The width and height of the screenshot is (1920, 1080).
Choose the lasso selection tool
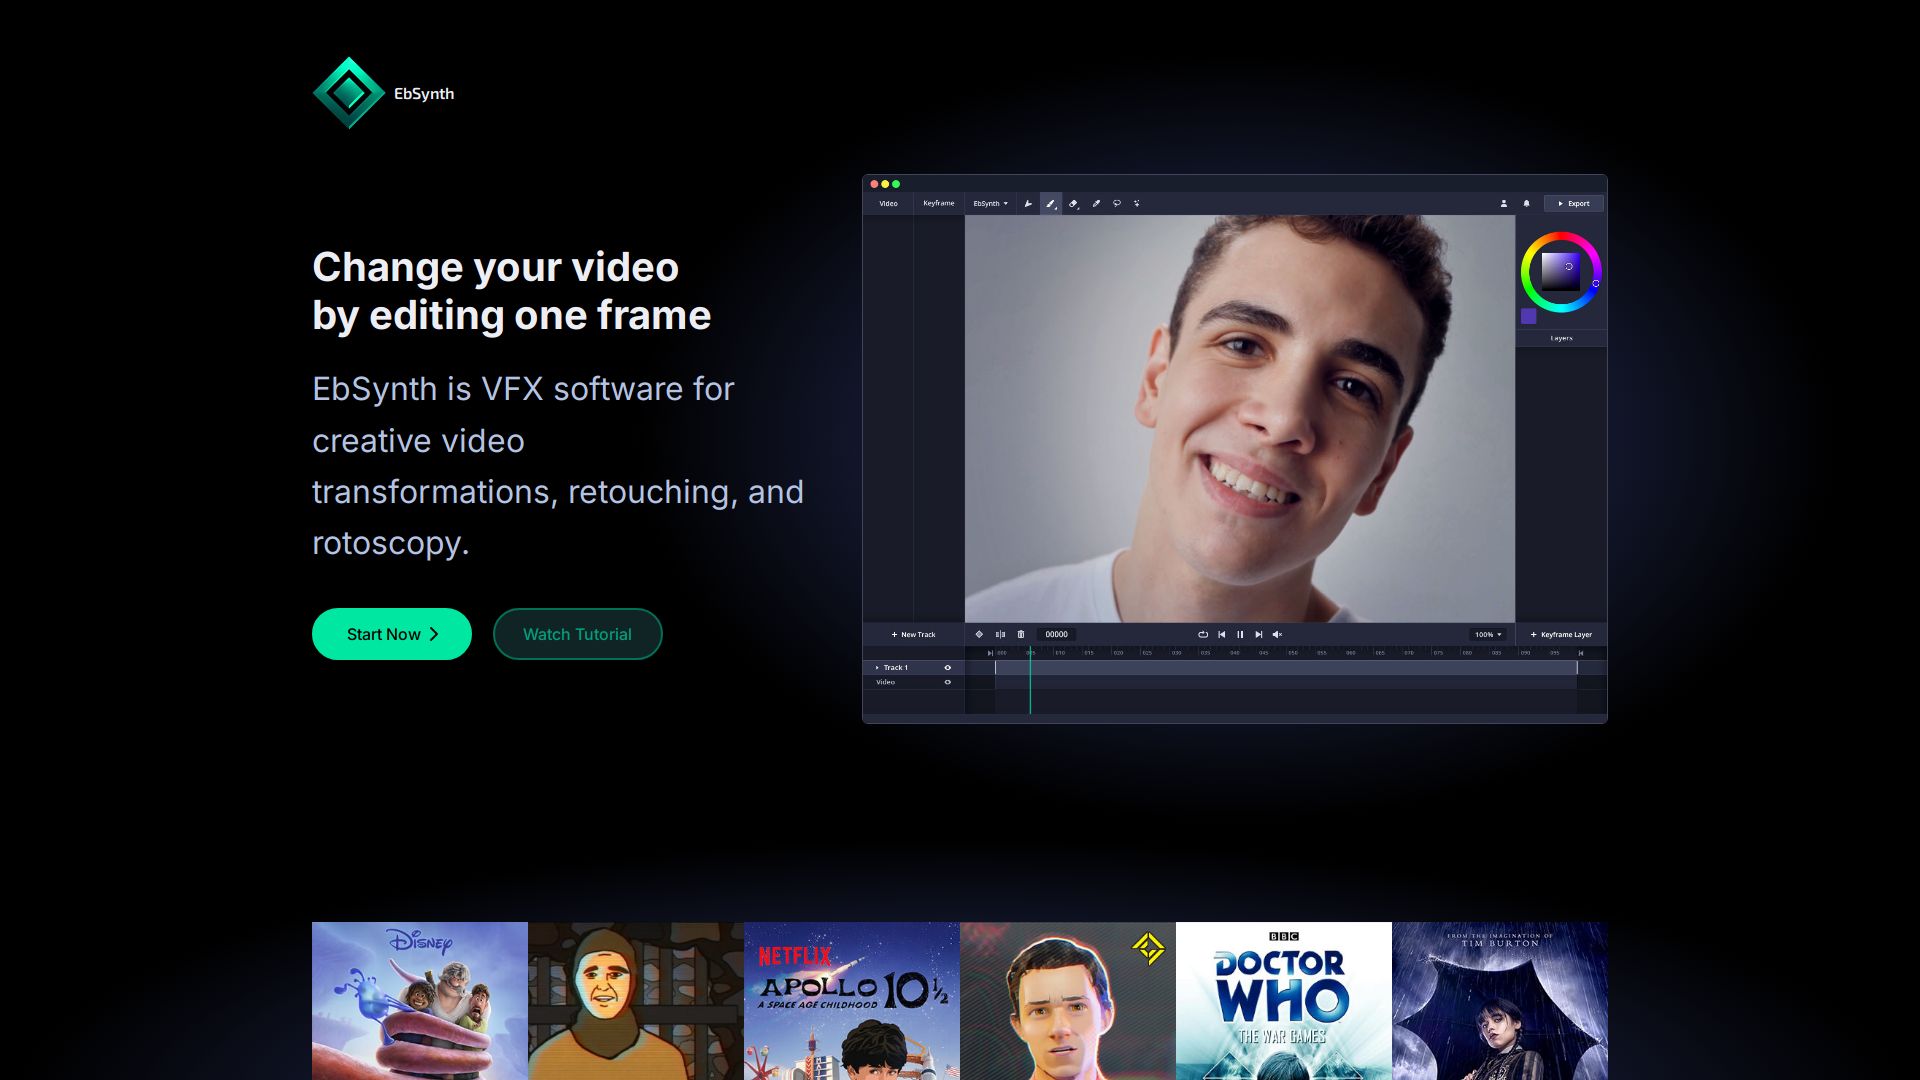click(1117, 204)
